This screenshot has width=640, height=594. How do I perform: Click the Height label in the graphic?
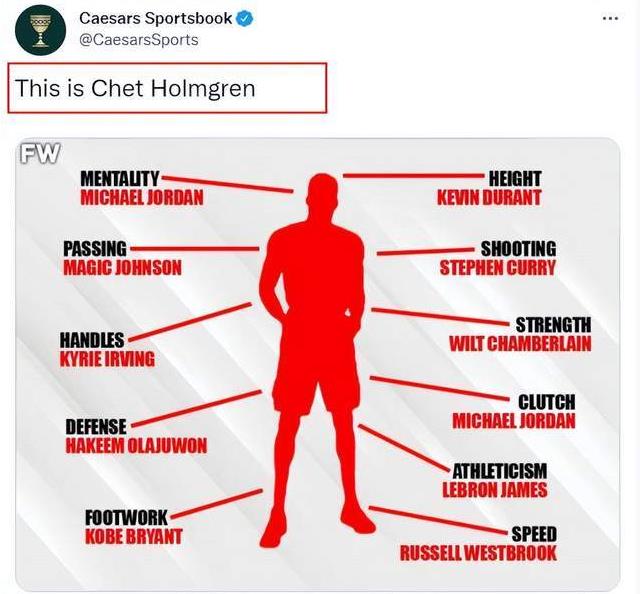pos(514,178)
